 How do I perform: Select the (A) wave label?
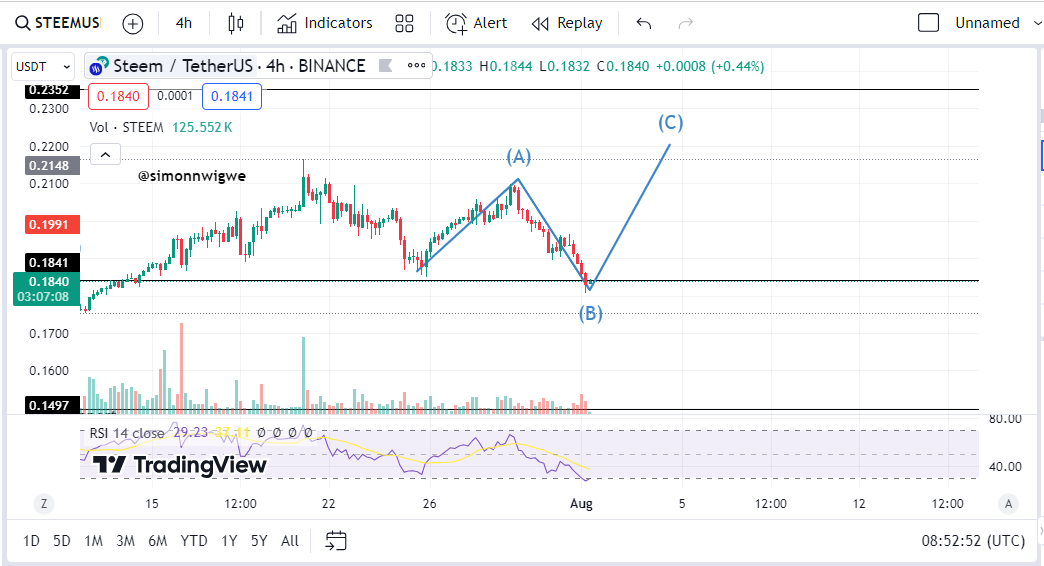click(x=519, y=156)
